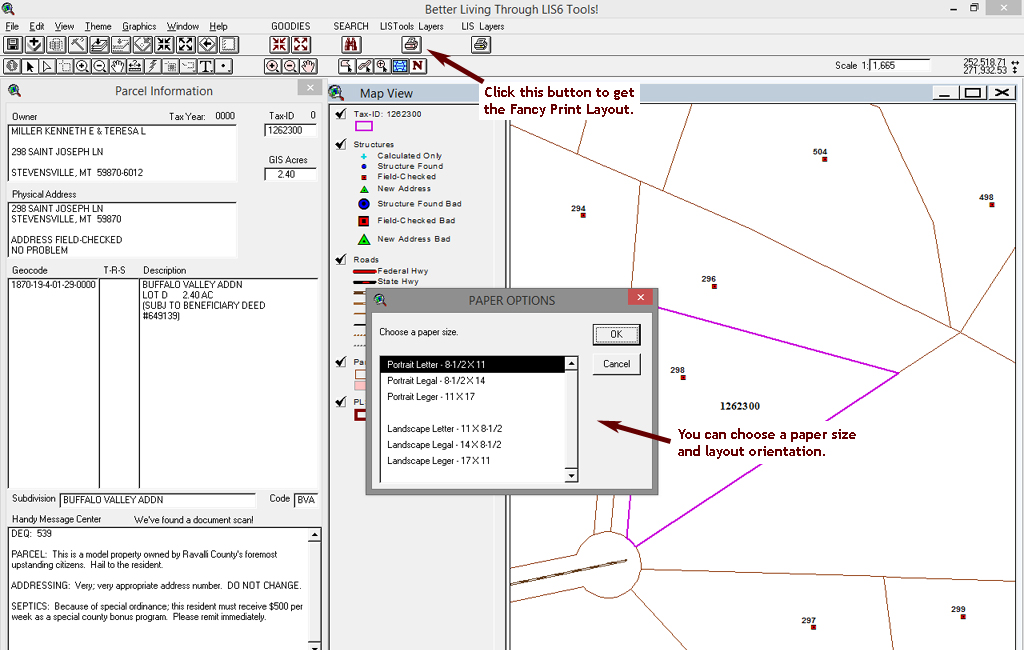The image size is (1024, 650).
Task: Click Cancel in Paper Options dialog
Action: coord(616,364)
